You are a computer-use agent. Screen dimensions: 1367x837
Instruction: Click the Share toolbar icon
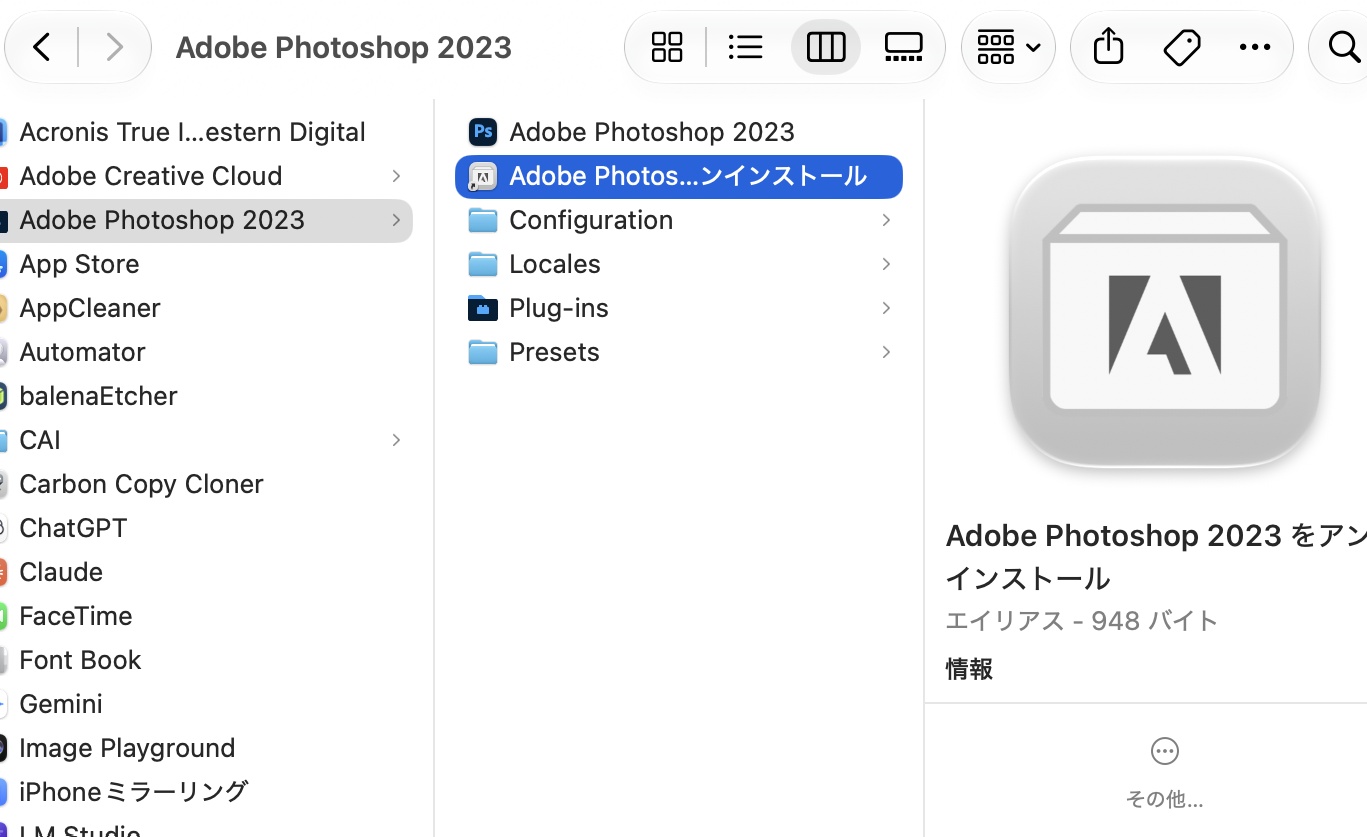coord(1108,47)
